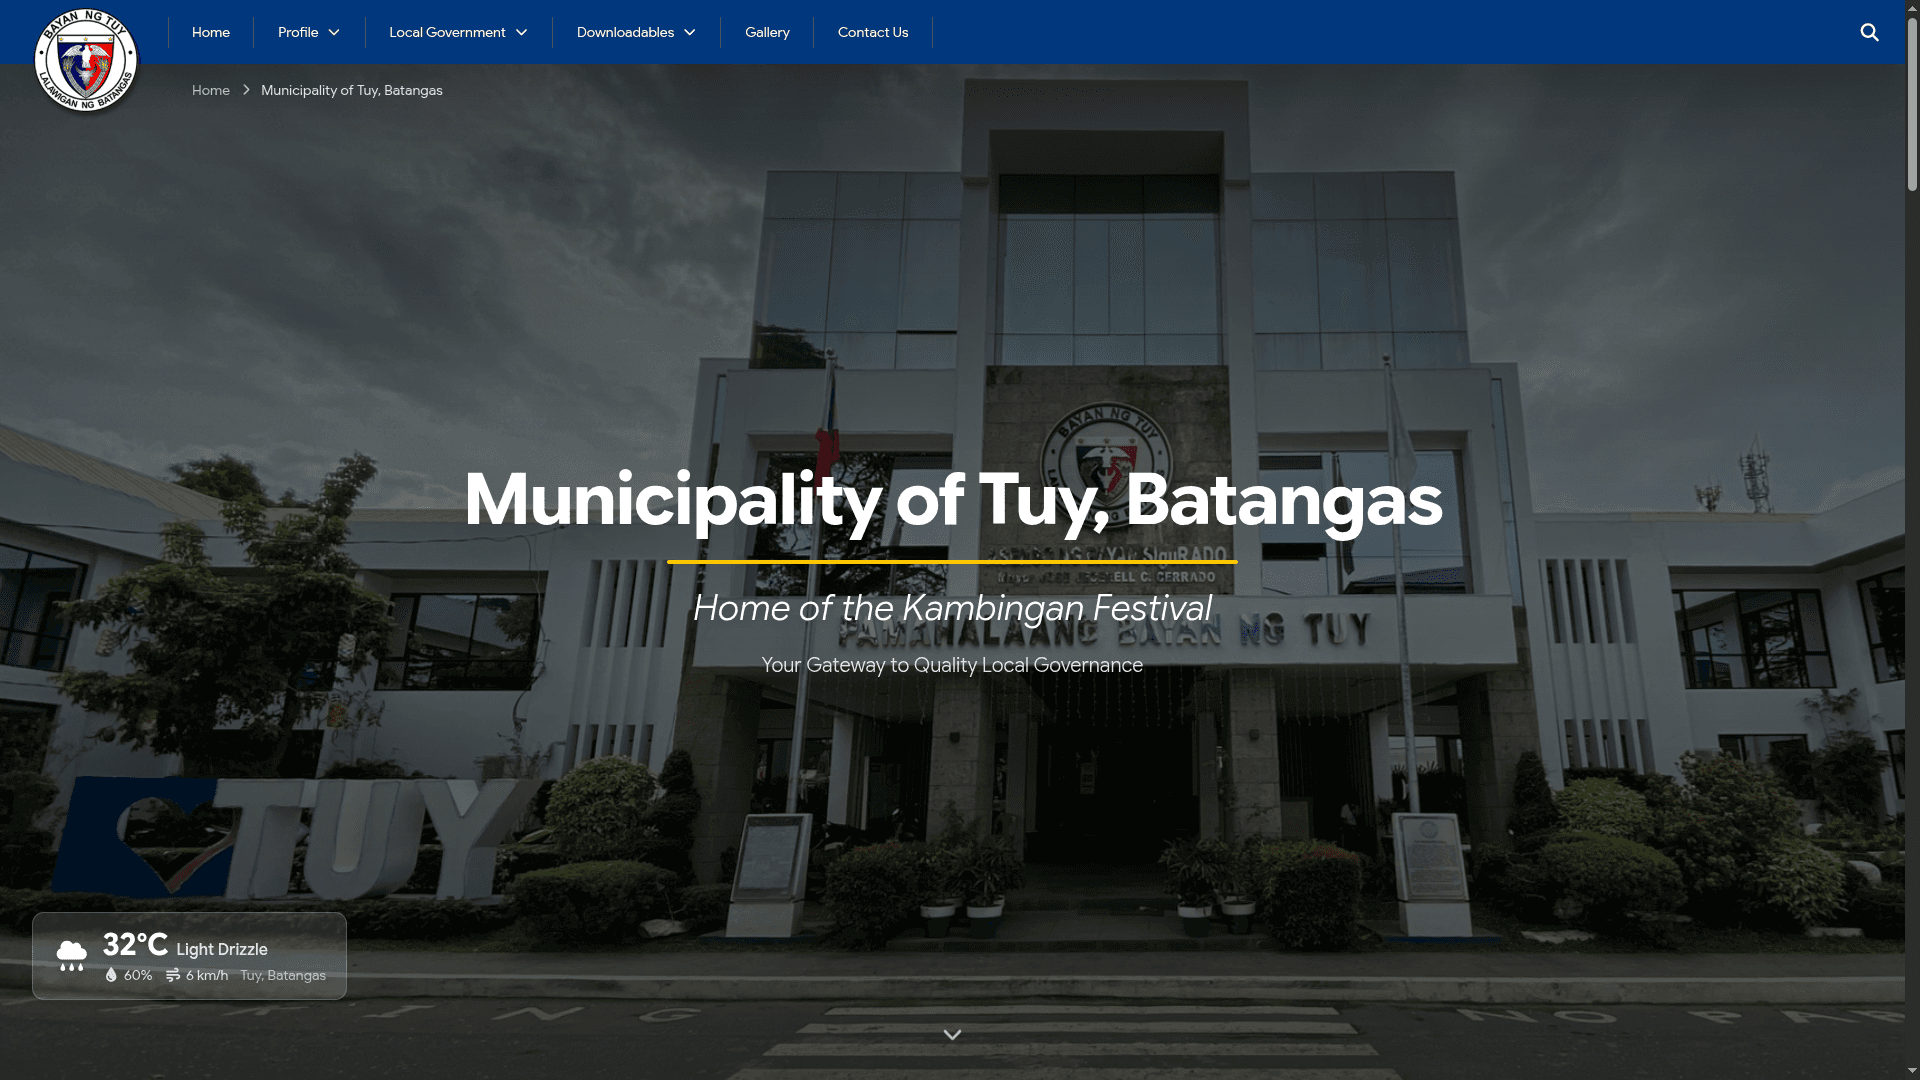1920x1080 pixels.
Task: Click the Home of the Kambingan Festival subtitle
Action: click(x=952, y=608)
